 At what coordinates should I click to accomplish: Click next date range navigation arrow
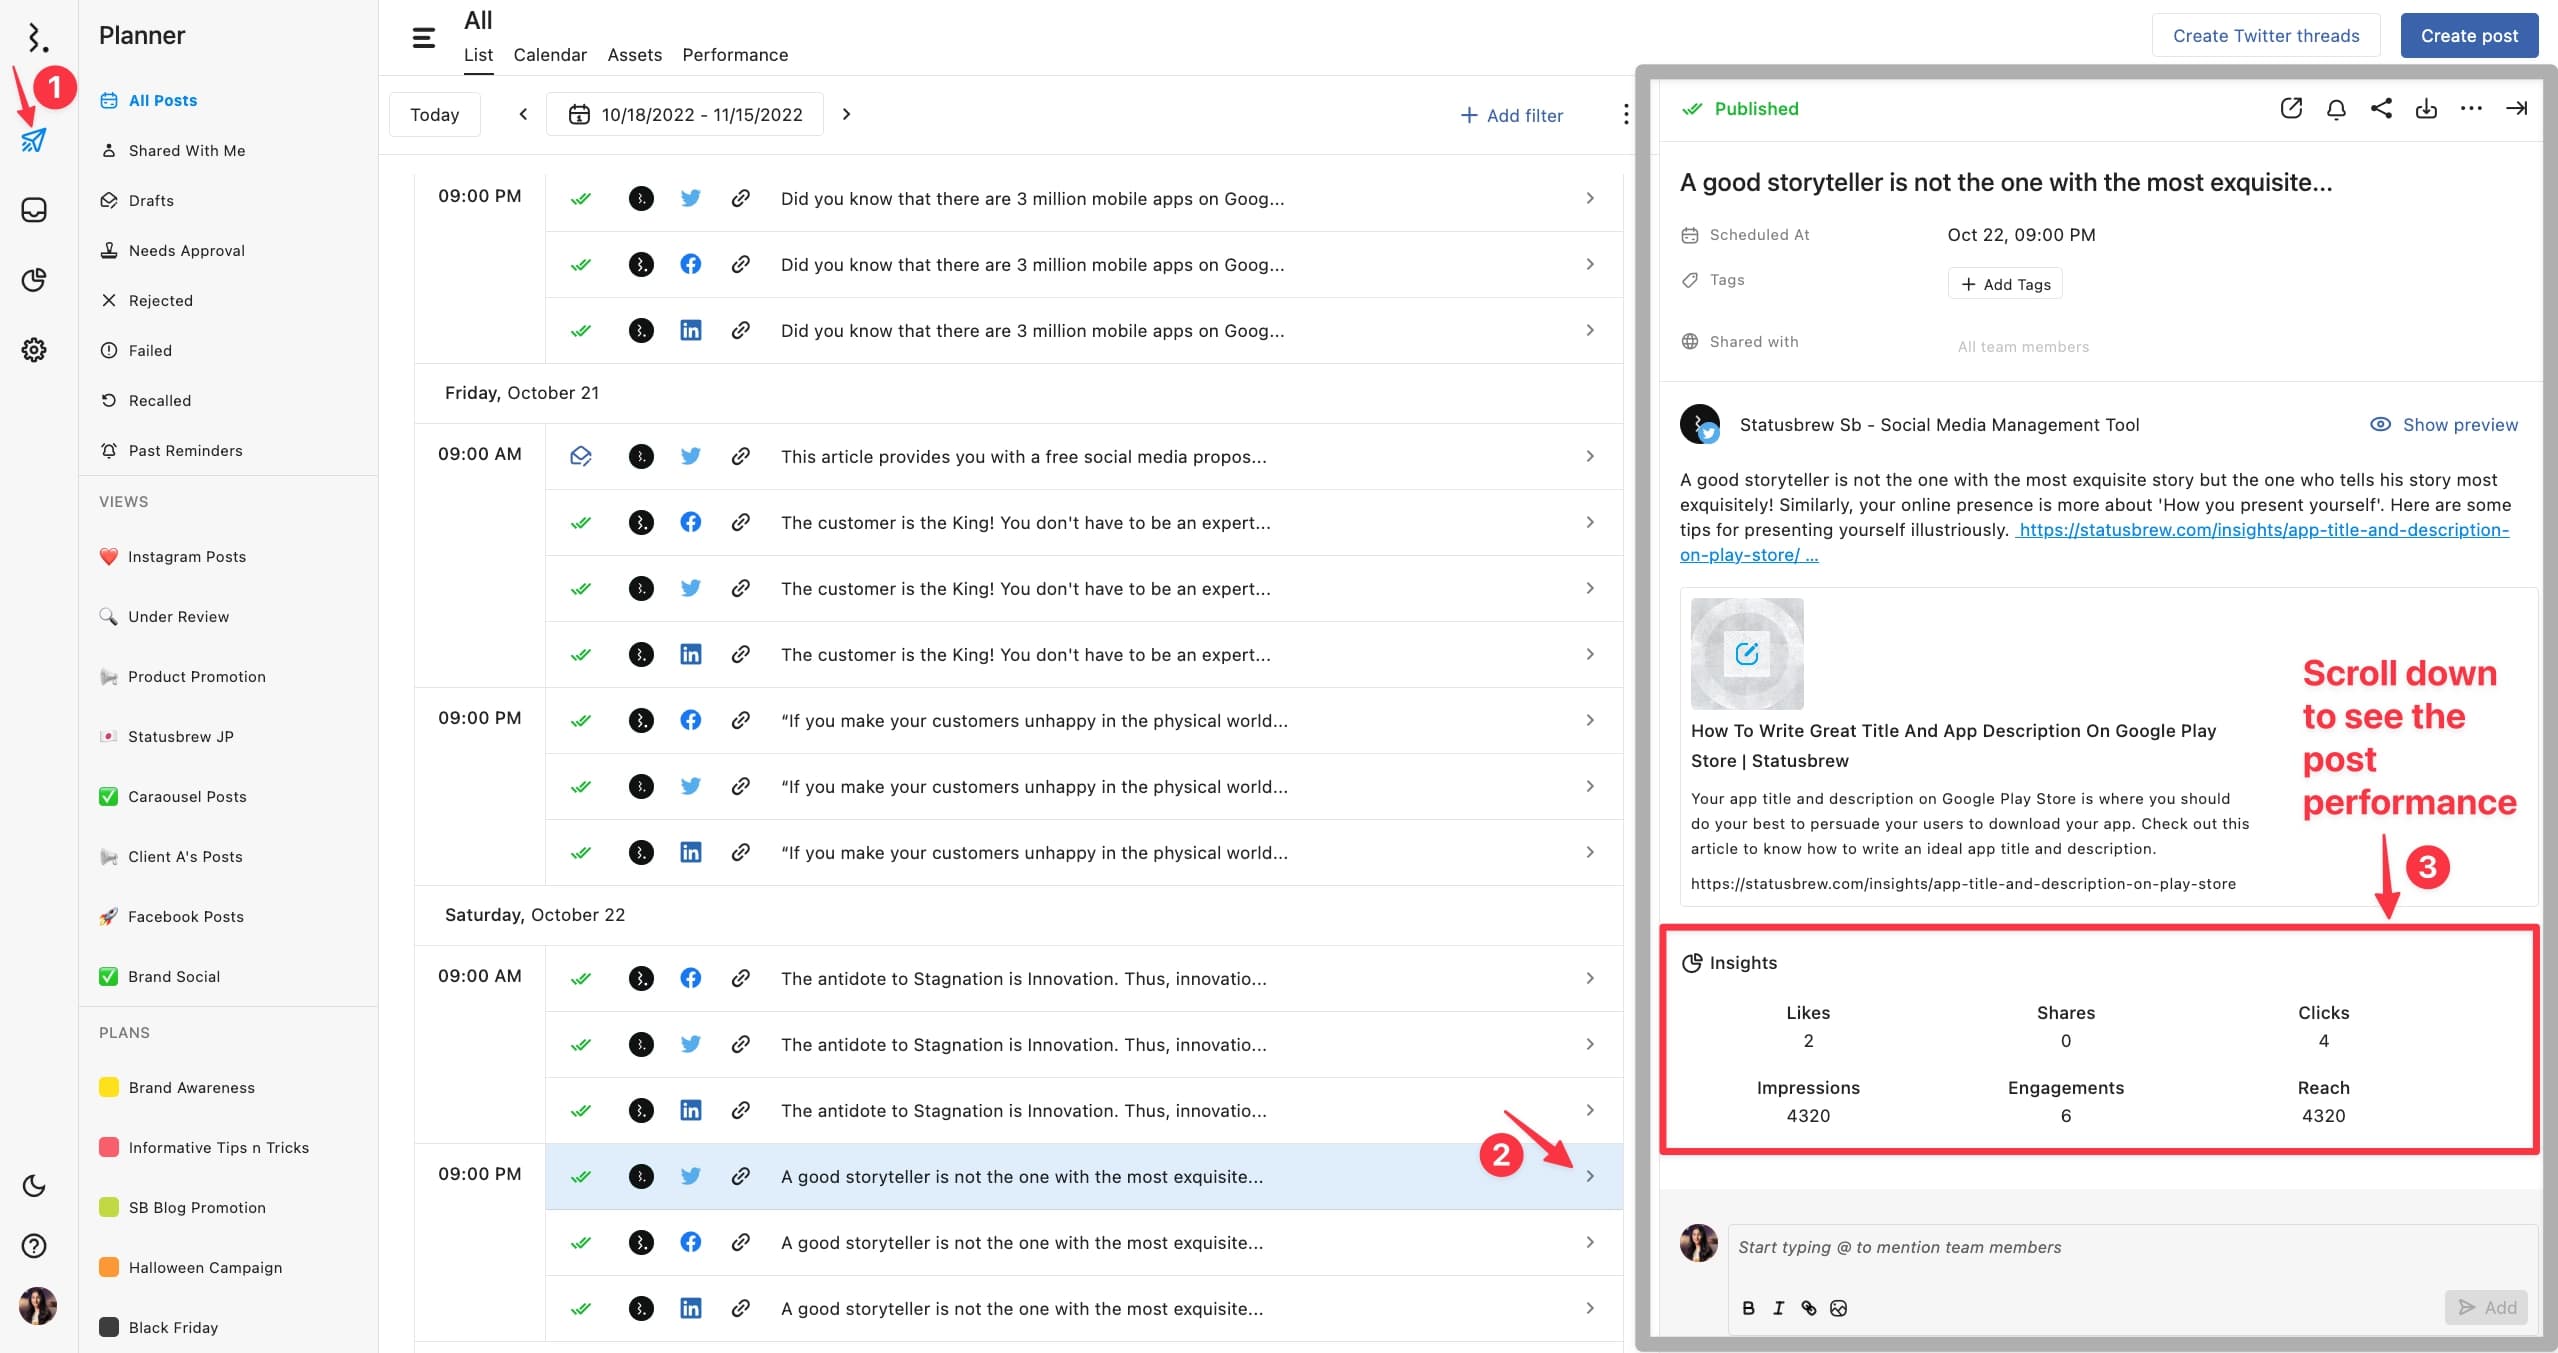coord(846,113)
